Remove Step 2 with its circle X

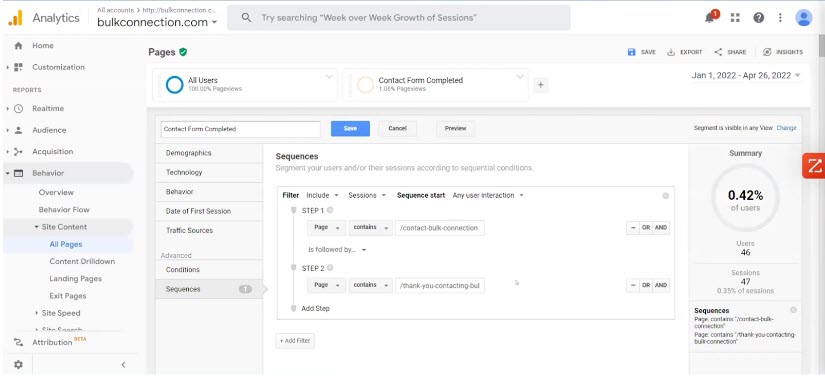330,268
